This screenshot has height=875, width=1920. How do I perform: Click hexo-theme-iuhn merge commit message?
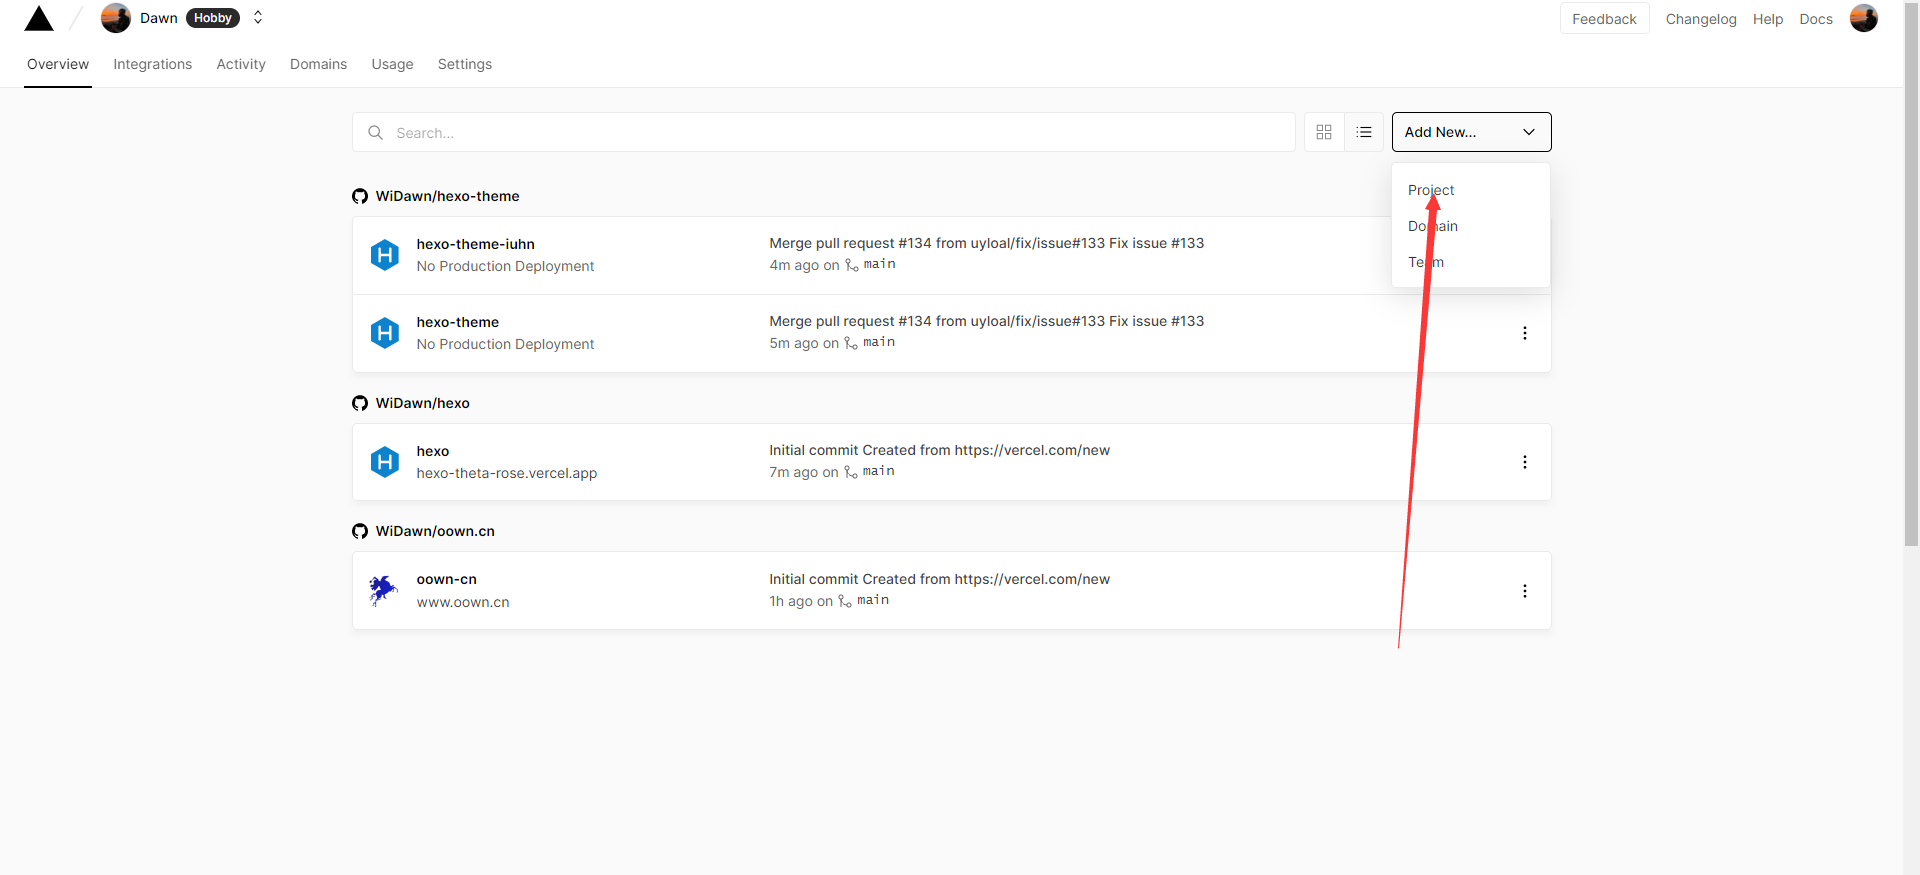(x=986, y=243)
